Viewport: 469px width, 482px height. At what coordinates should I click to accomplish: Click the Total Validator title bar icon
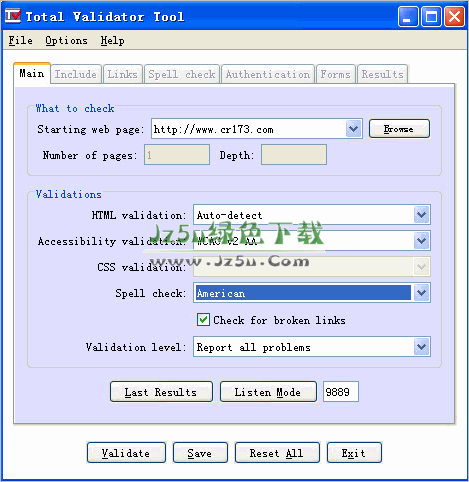pos(13,16)
